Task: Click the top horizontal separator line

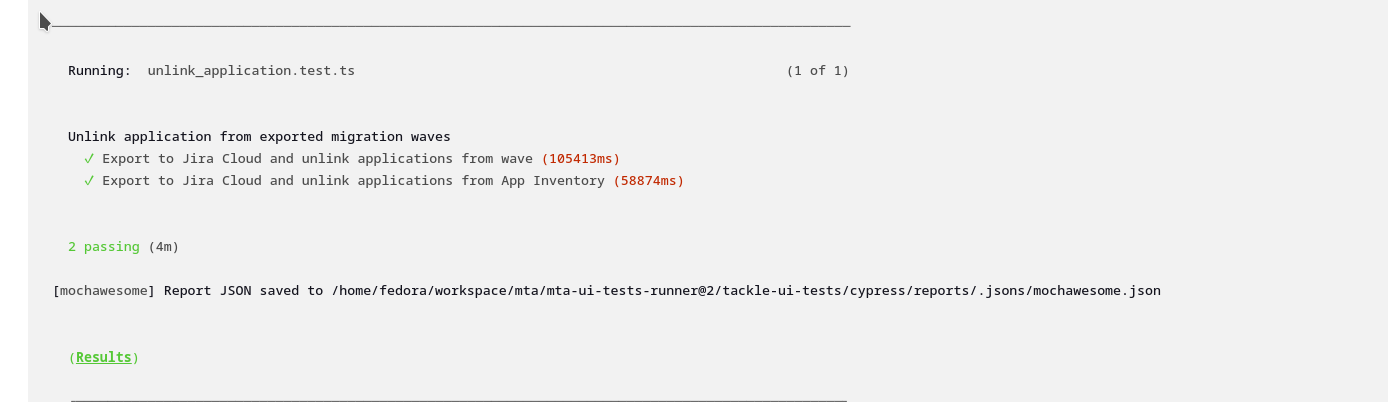Action: click(450, 26)
